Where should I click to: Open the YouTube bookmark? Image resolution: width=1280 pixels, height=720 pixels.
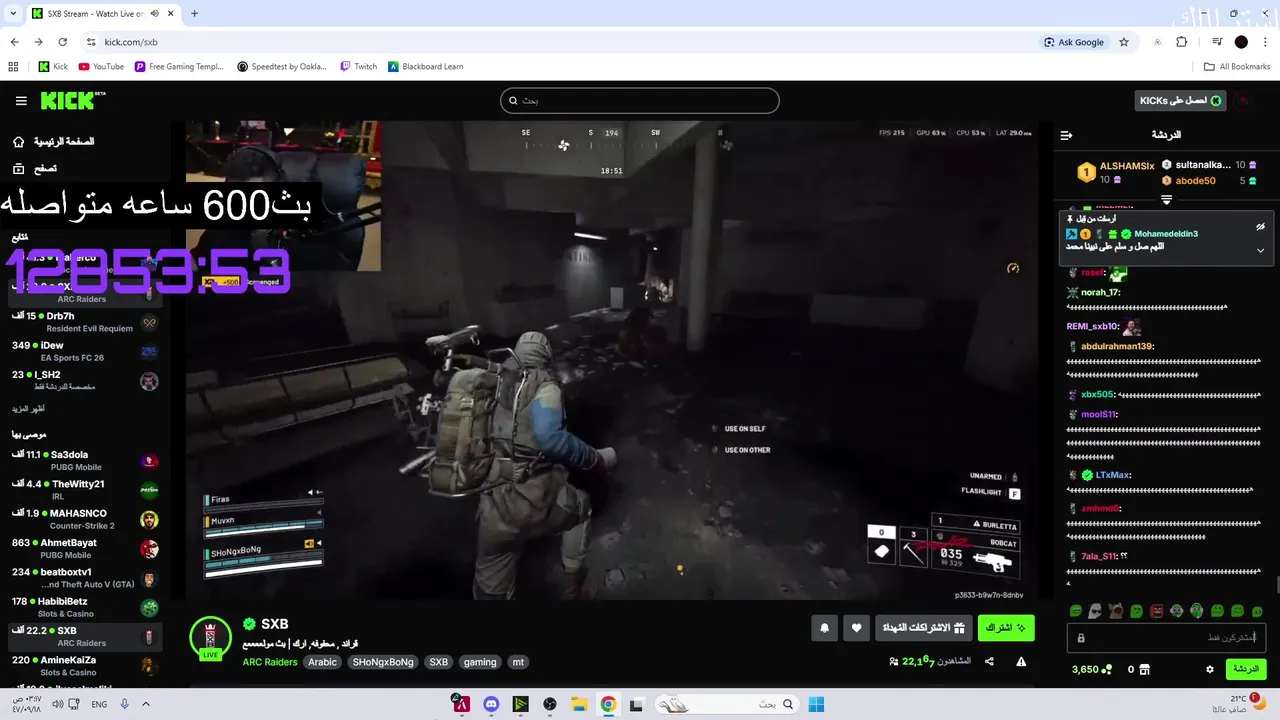(x=101, y=67)
